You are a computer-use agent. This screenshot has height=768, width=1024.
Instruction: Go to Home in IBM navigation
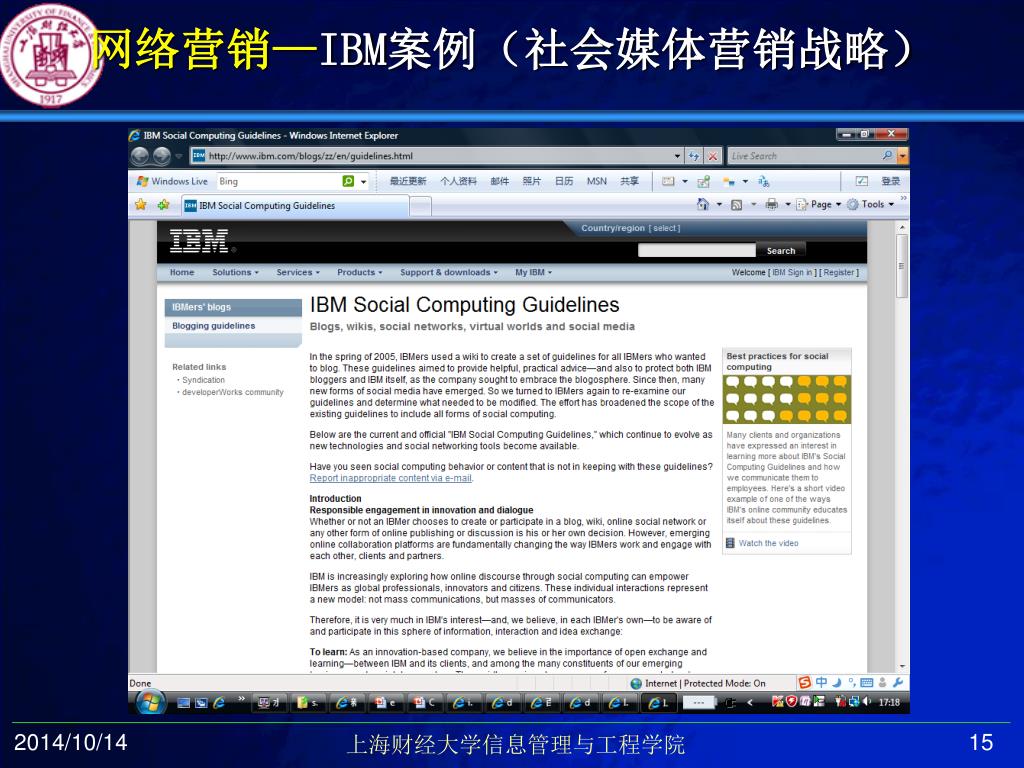click(182, 272)
